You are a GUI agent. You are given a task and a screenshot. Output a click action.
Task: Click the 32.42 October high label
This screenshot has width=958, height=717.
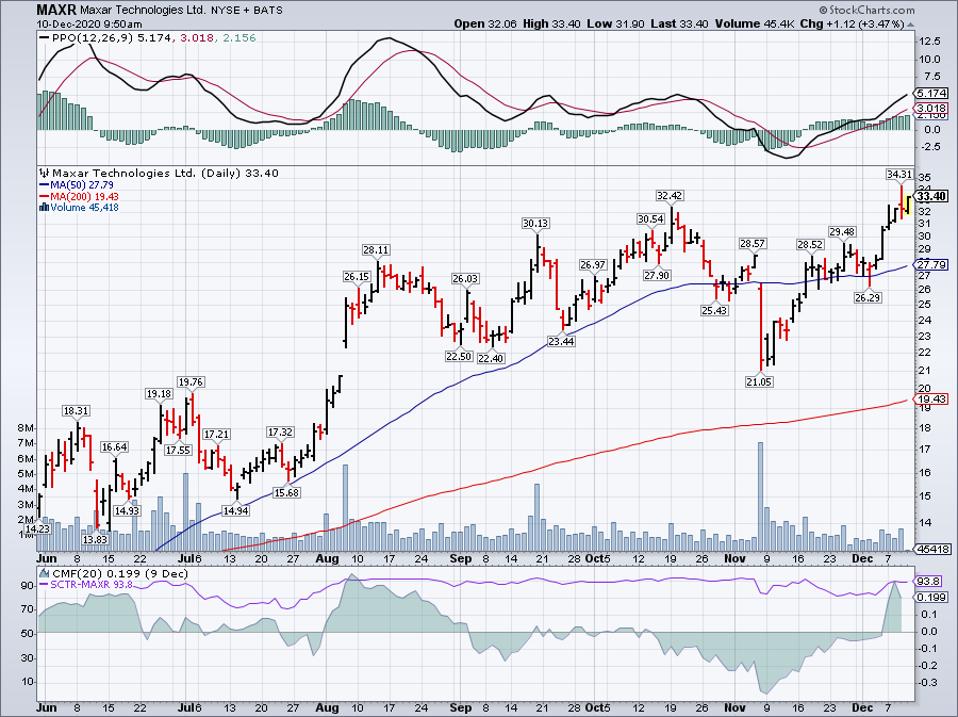pyautogui.click(x=670, y=195)
